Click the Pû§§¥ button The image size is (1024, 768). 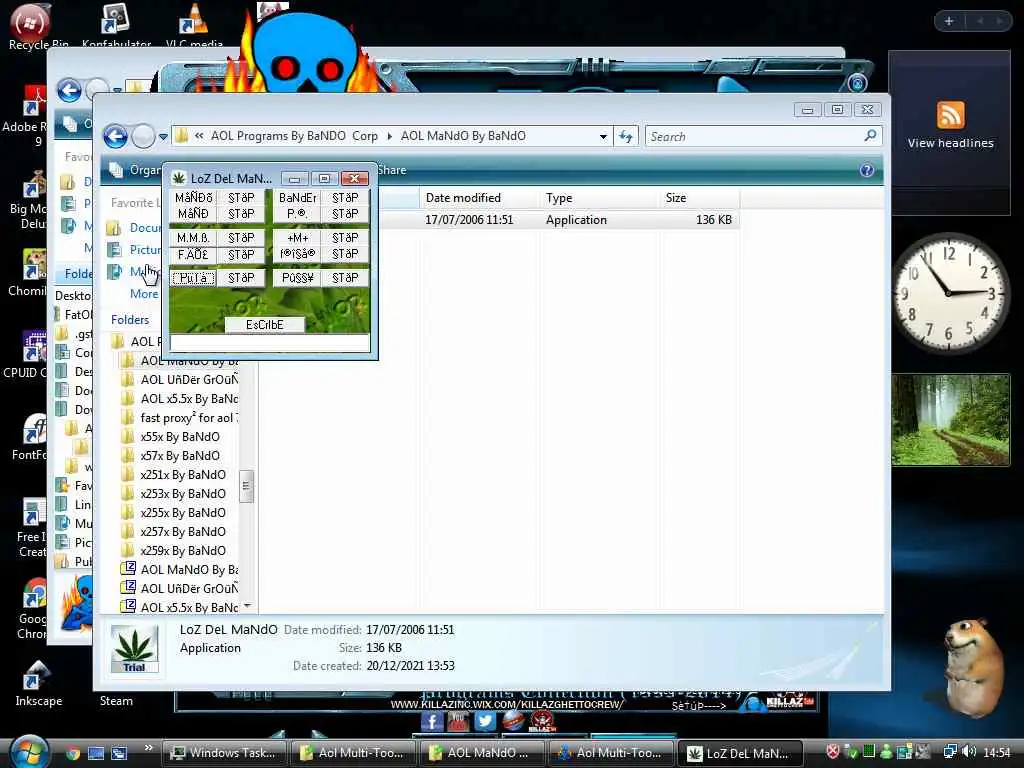pyautogui.click(x=297, y=278)
